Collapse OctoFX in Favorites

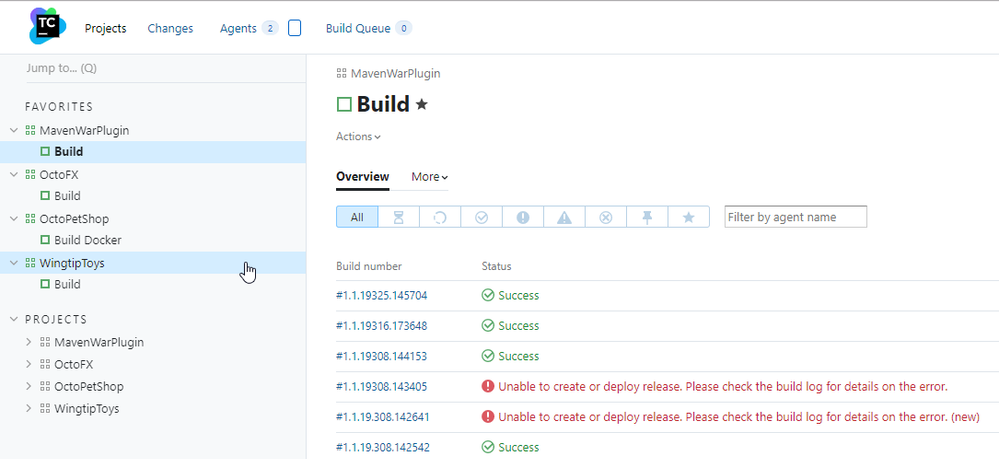[14, 175]
